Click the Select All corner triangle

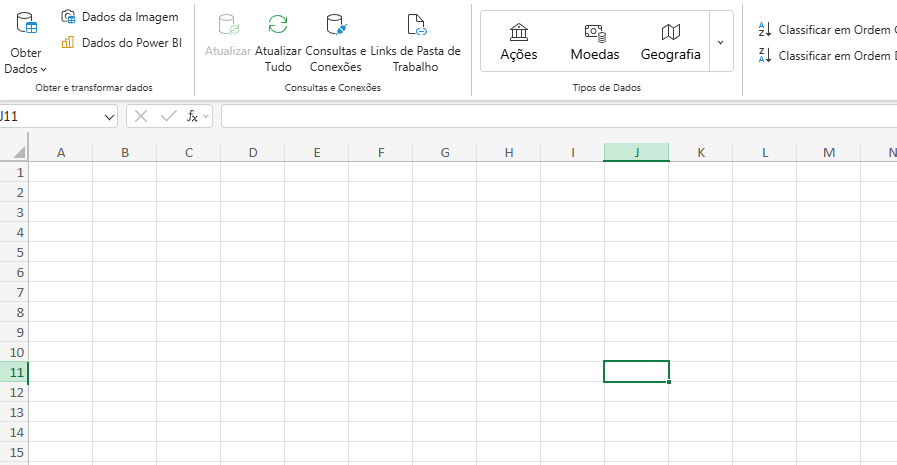click(x=19, y=152)
